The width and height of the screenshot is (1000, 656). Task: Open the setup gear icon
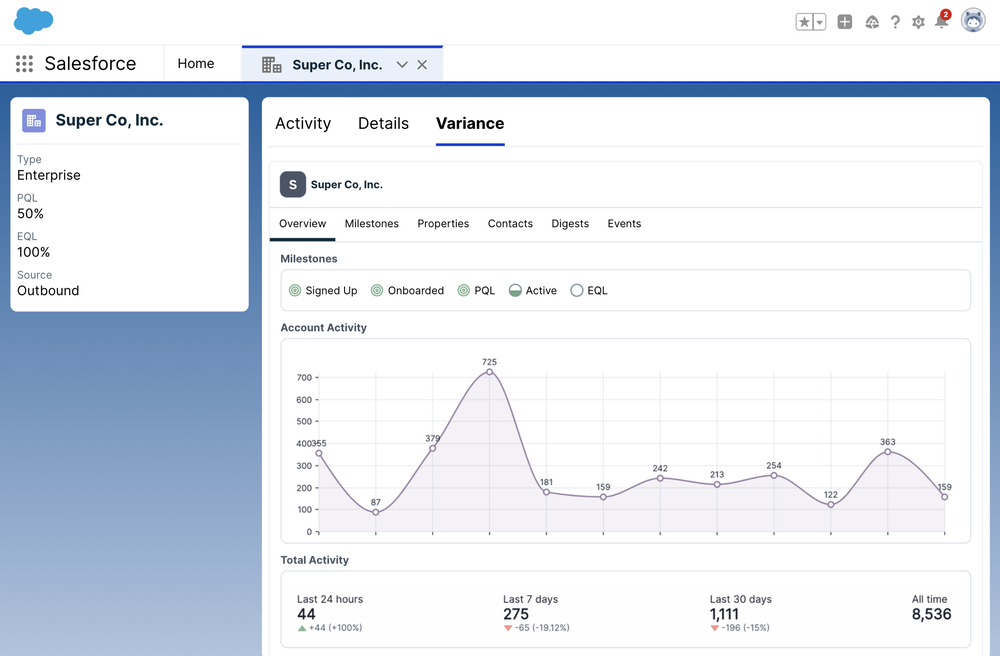[918, 22]
